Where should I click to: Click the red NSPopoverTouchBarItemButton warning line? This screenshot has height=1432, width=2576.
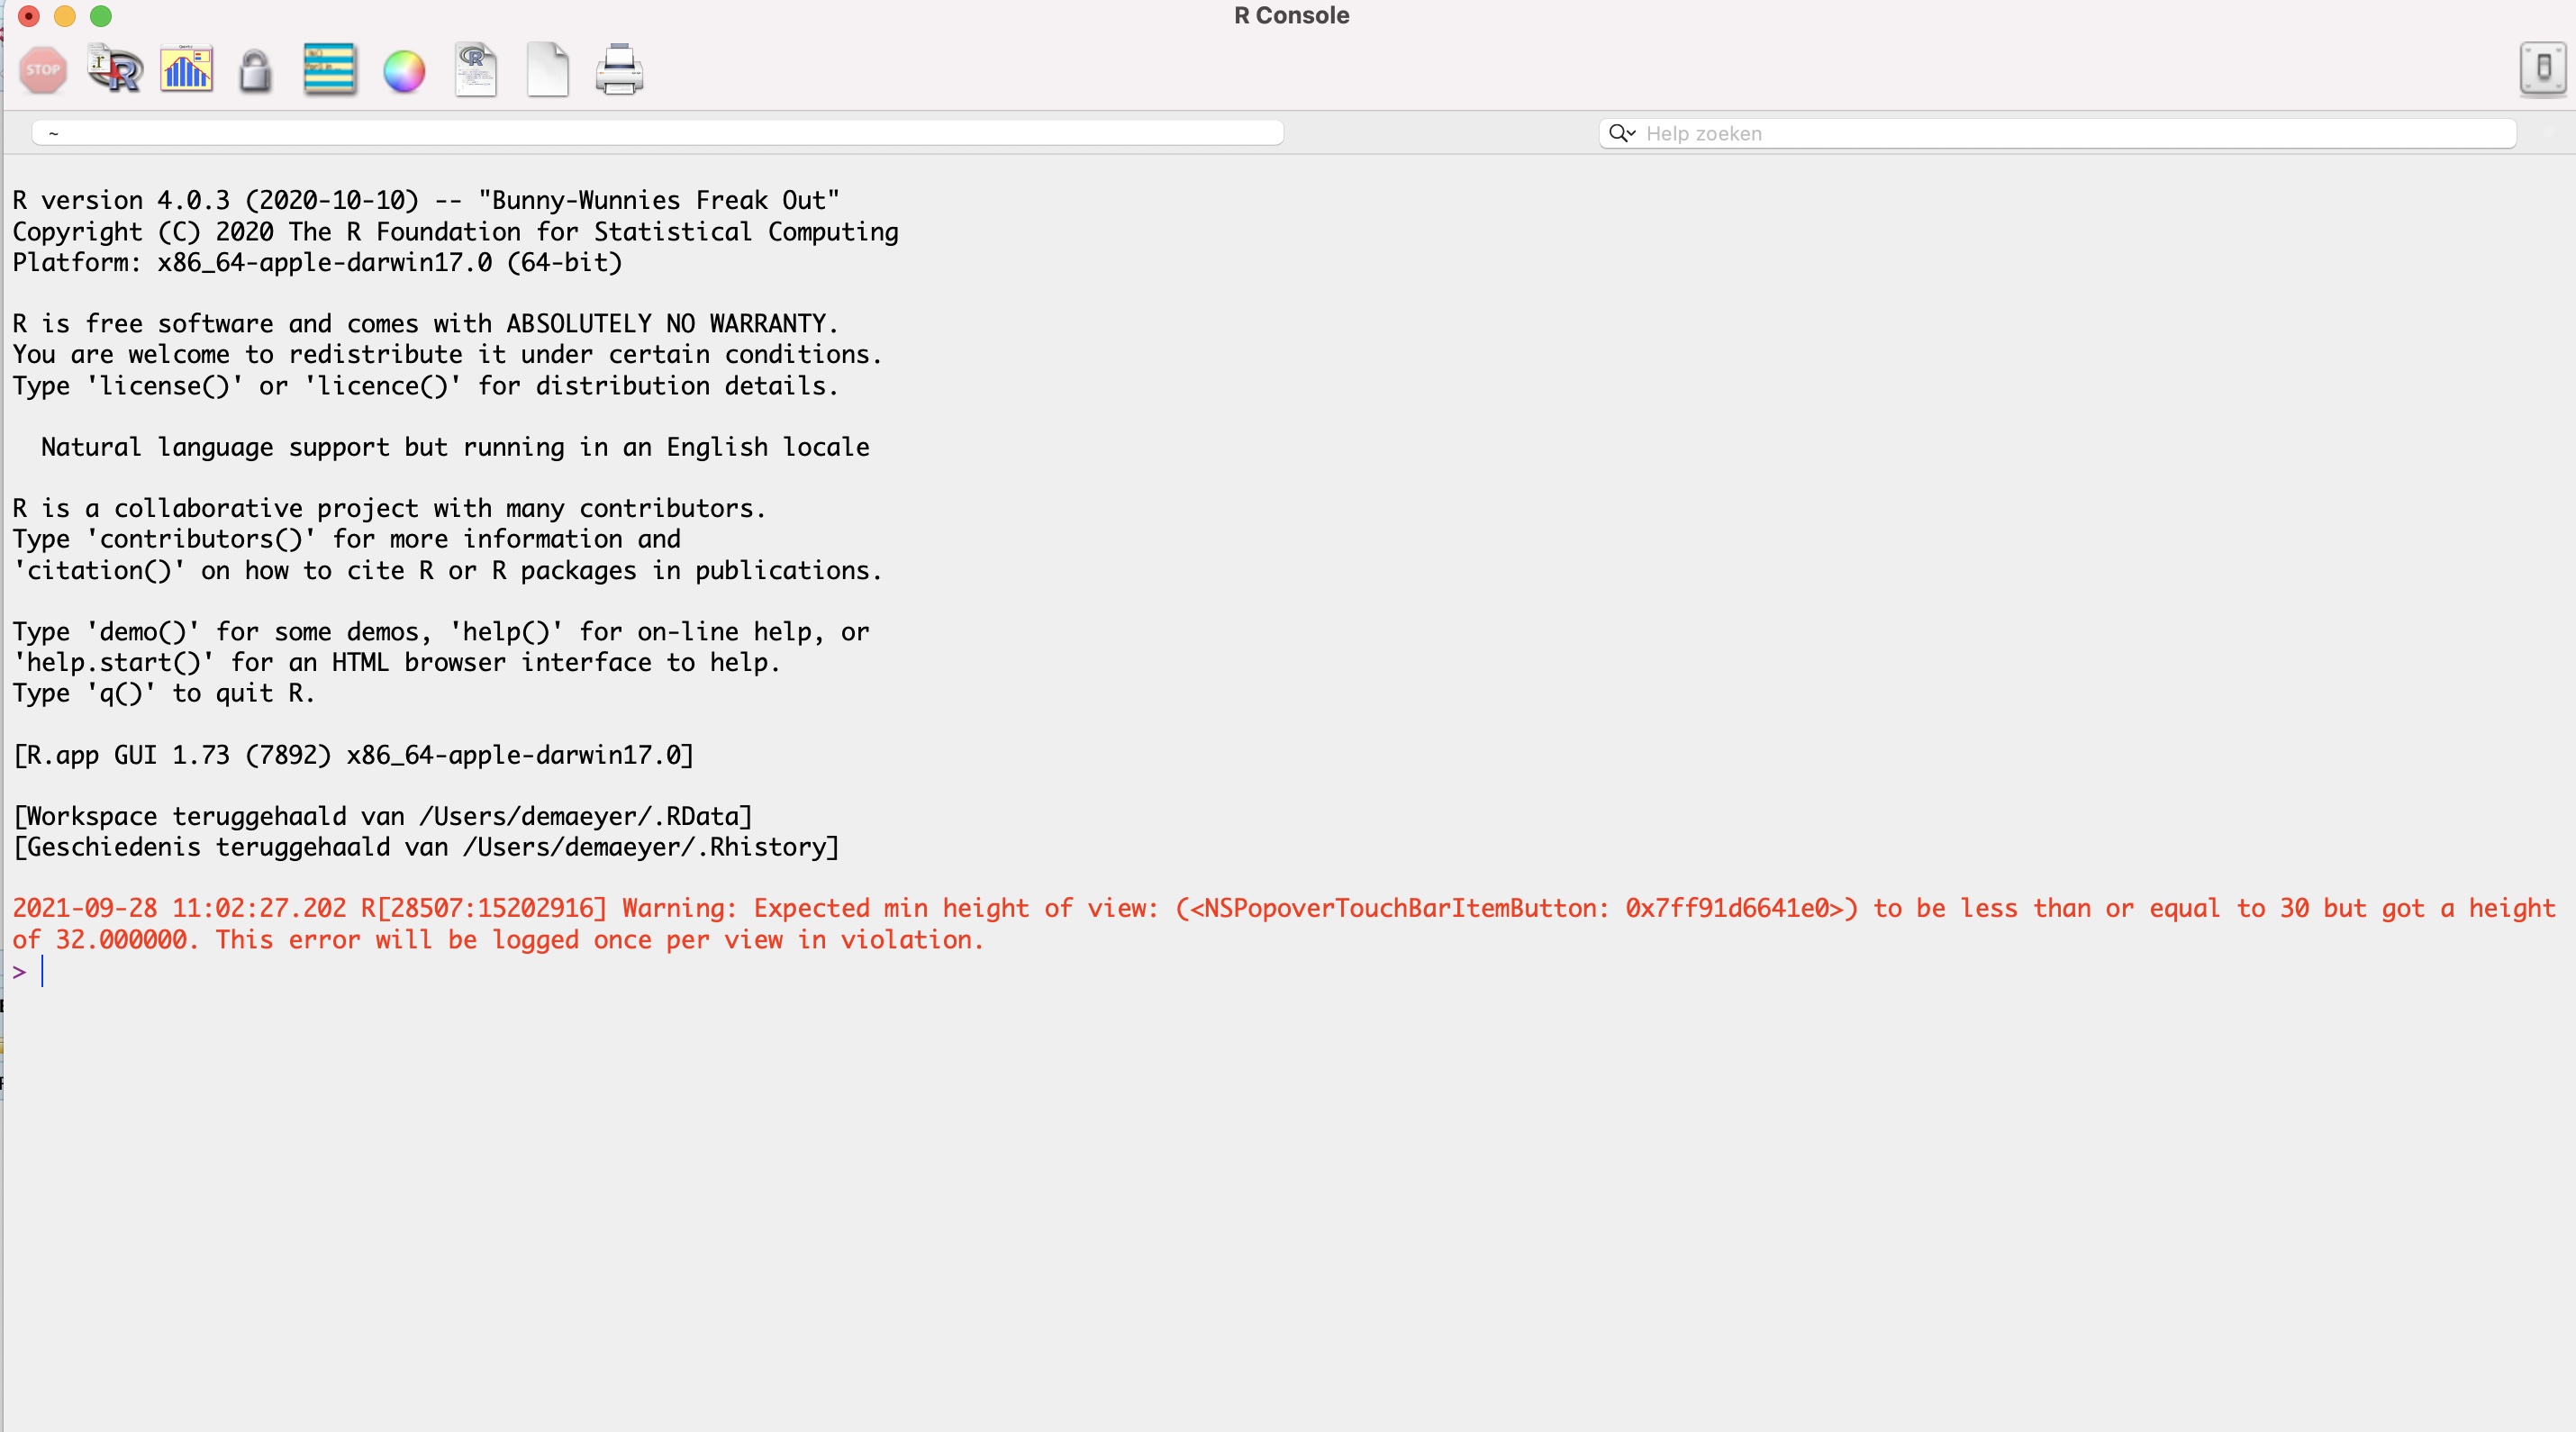[x=1284, y=908]
